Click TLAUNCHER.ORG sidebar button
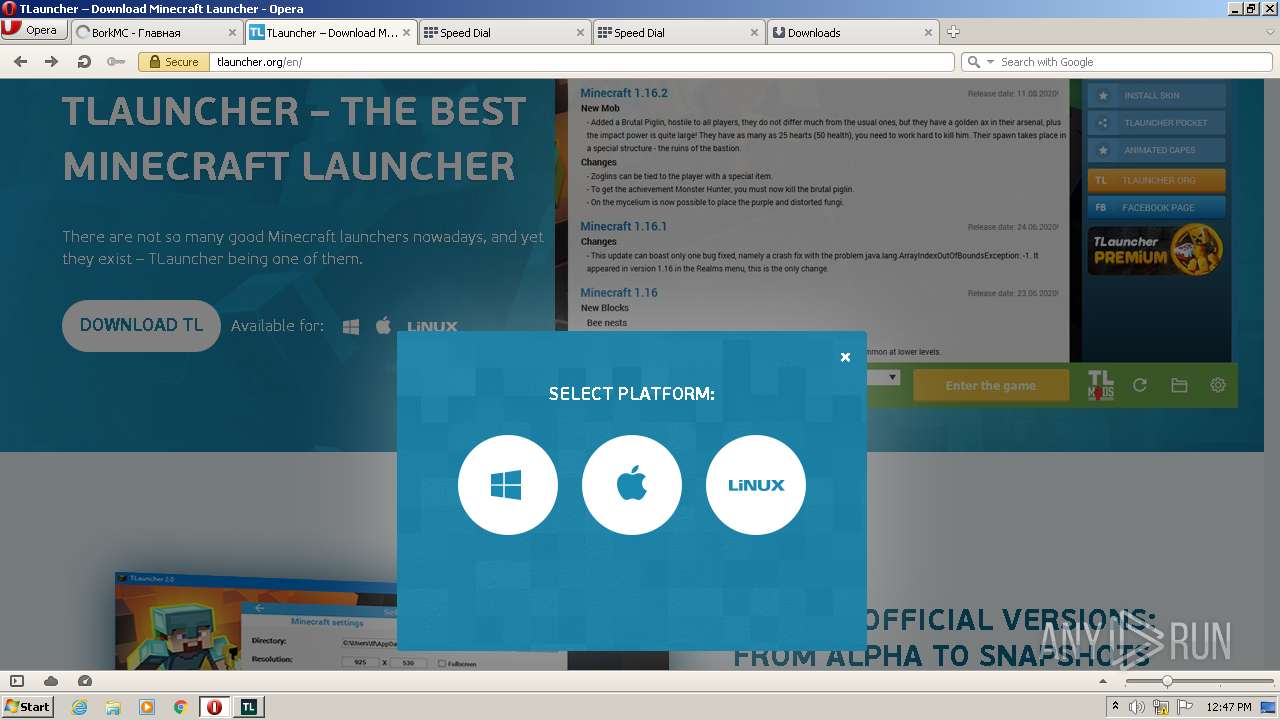 [x=1156, y=180]
